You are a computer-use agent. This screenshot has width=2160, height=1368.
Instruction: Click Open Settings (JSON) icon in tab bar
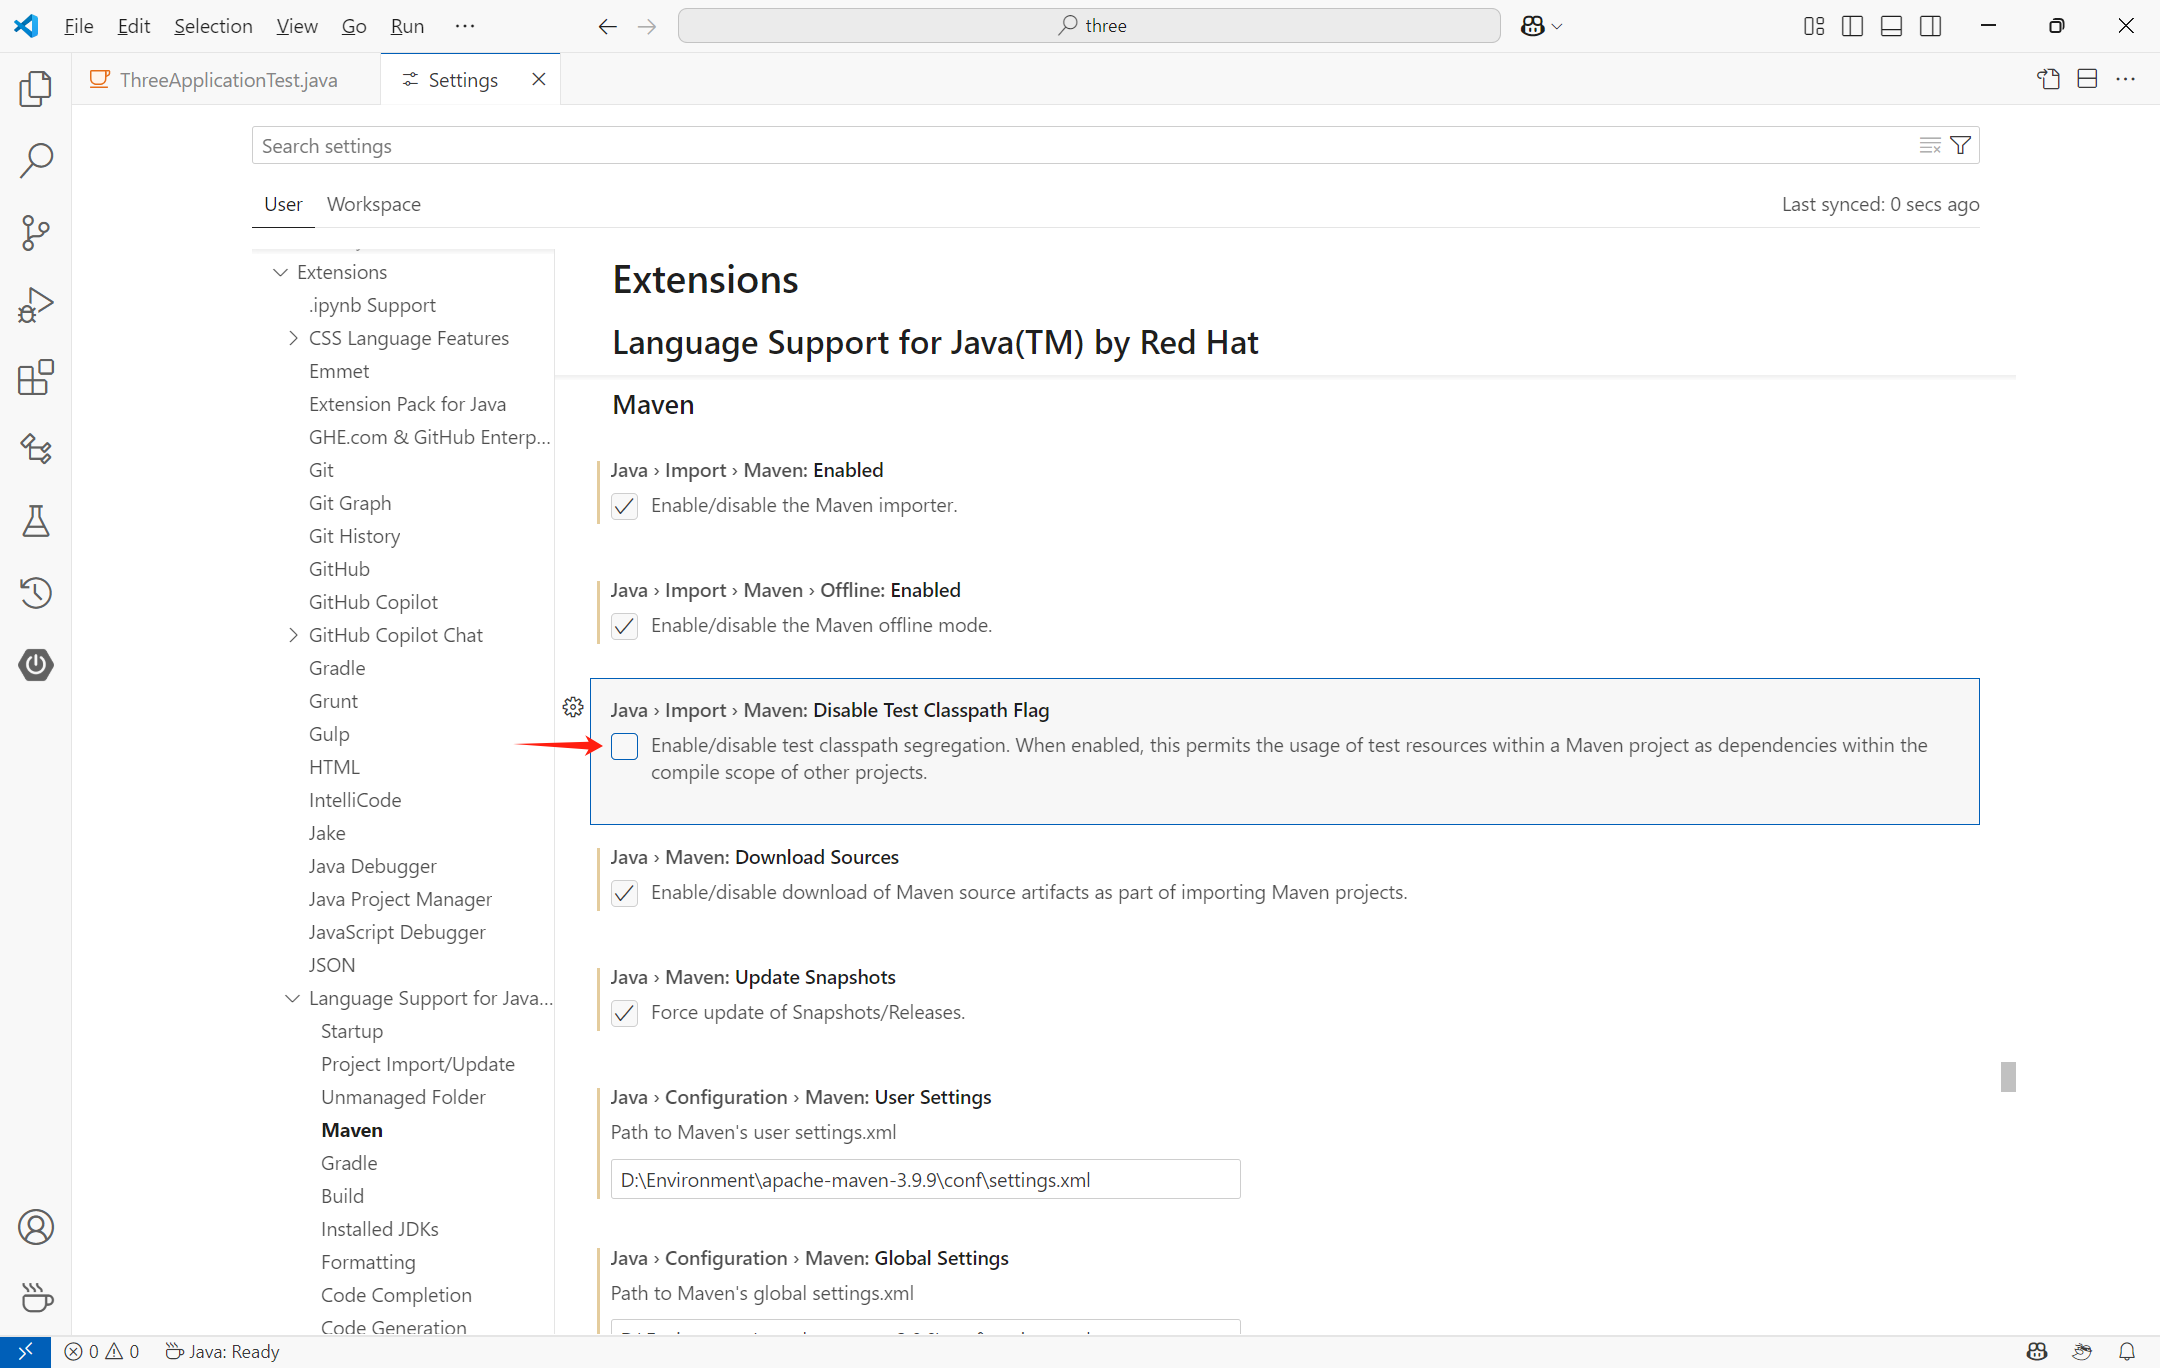(x=2048, y=80)
